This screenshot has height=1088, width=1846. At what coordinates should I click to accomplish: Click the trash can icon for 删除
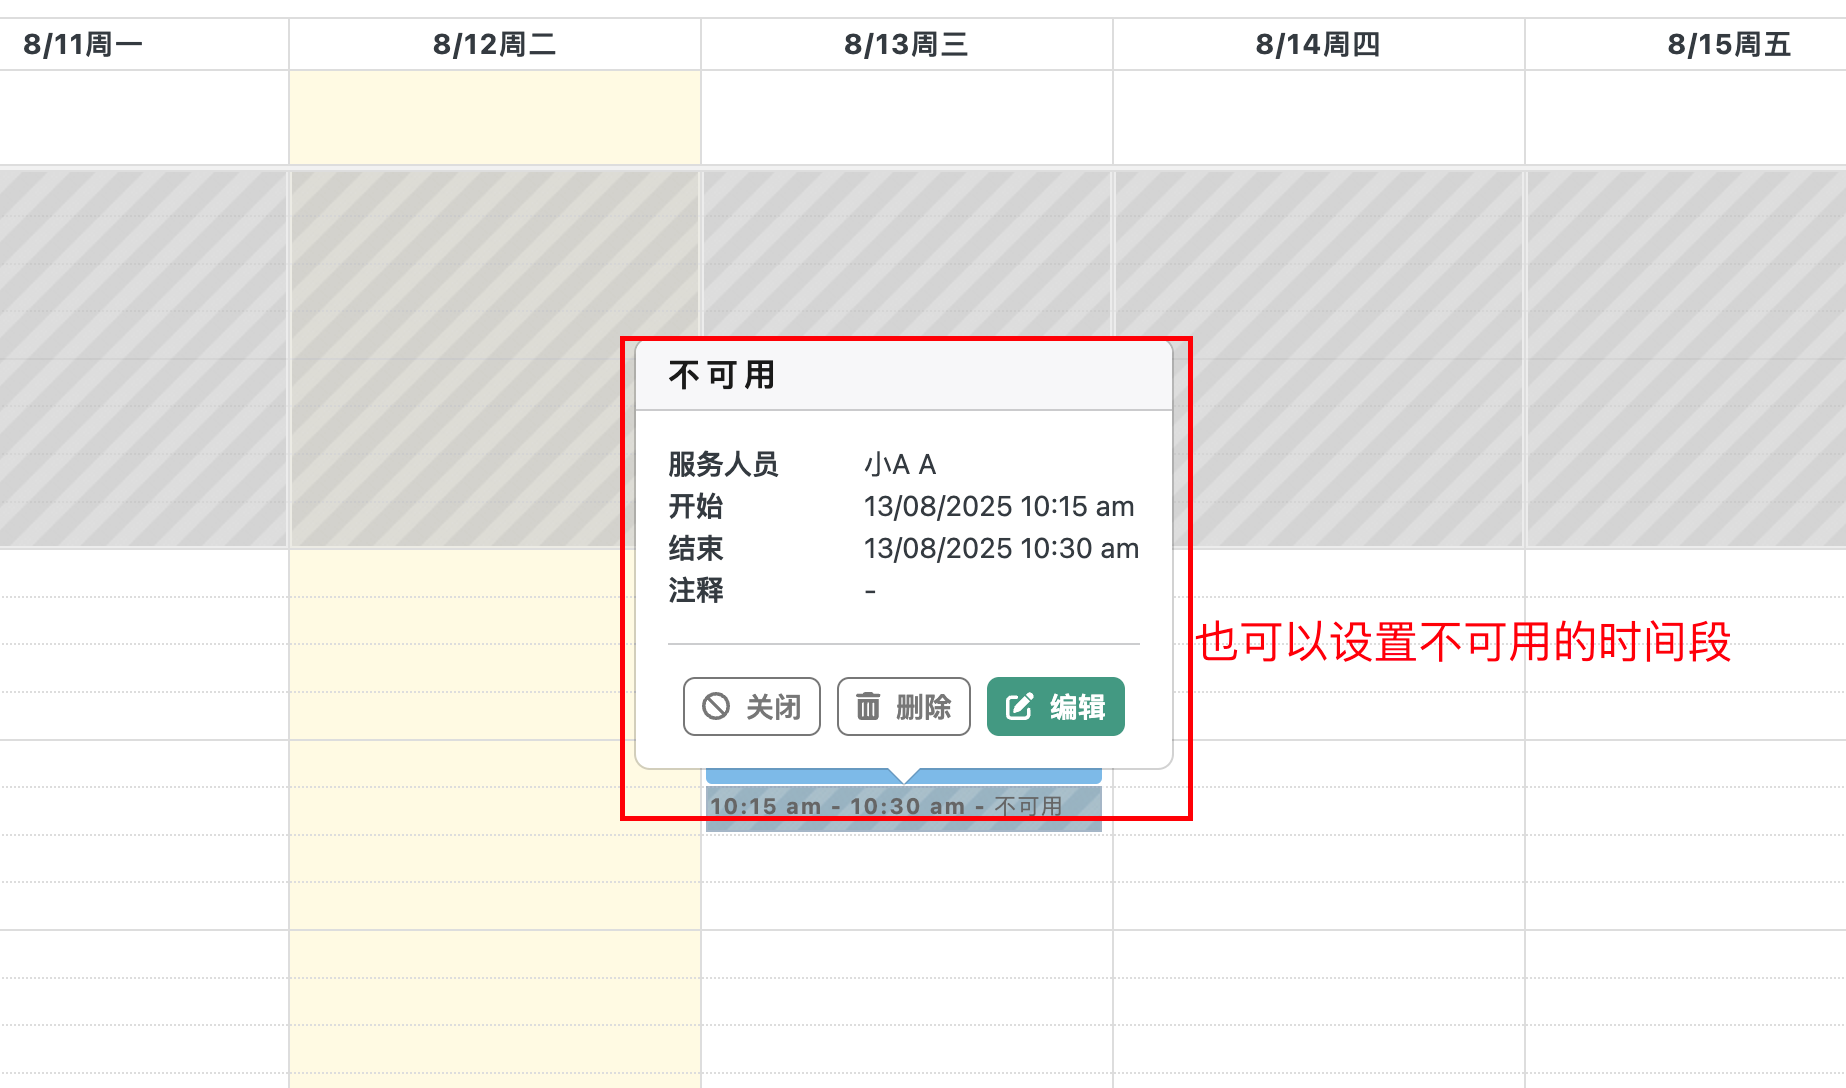pyautogui.click(x=868, y=707)
